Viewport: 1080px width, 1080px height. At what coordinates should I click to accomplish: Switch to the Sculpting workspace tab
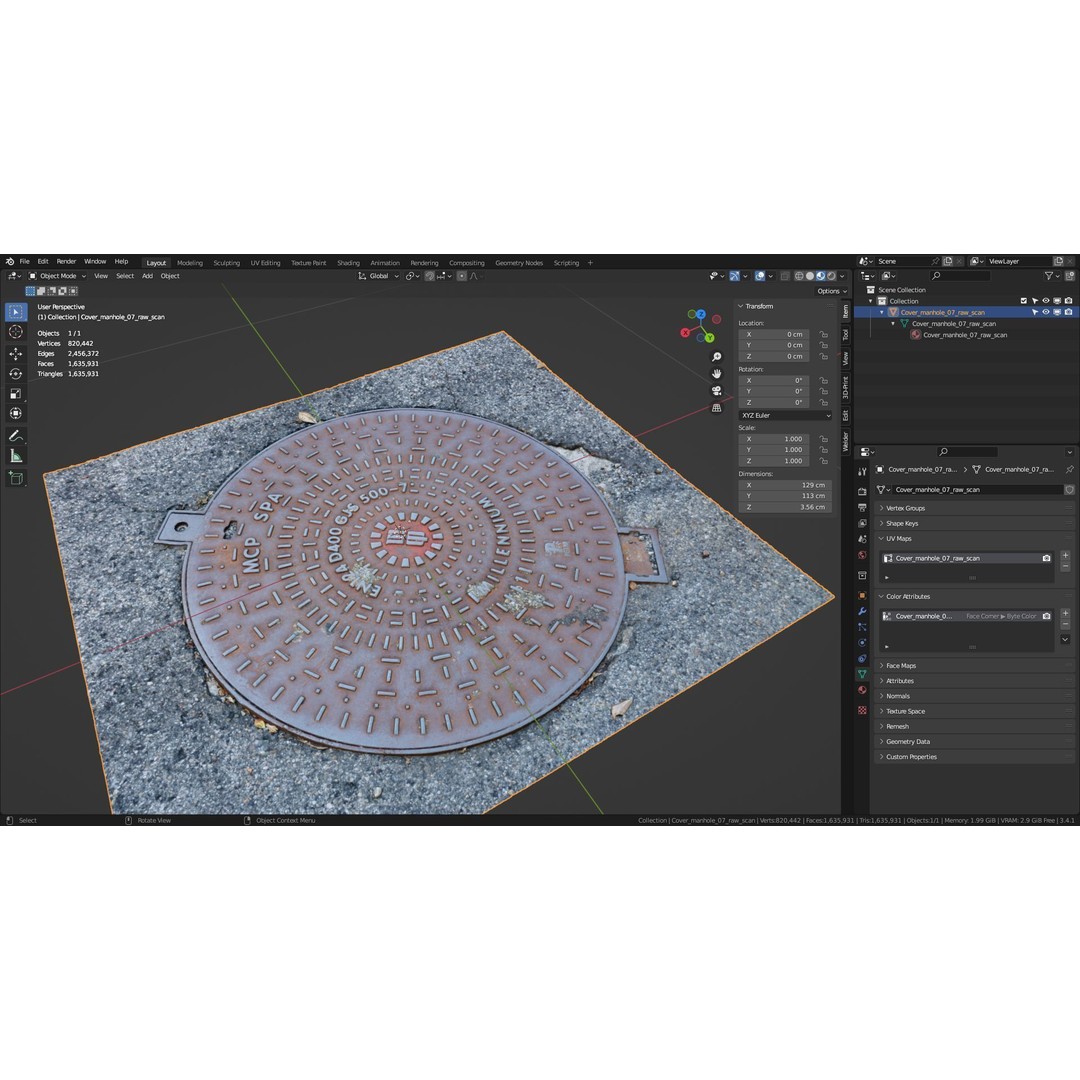[x=227, y=263]
